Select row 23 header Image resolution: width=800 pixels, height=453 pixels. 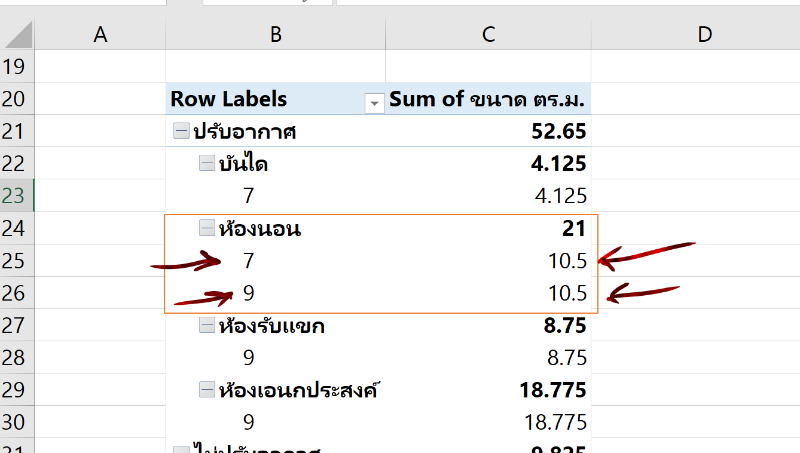(18, 196)
